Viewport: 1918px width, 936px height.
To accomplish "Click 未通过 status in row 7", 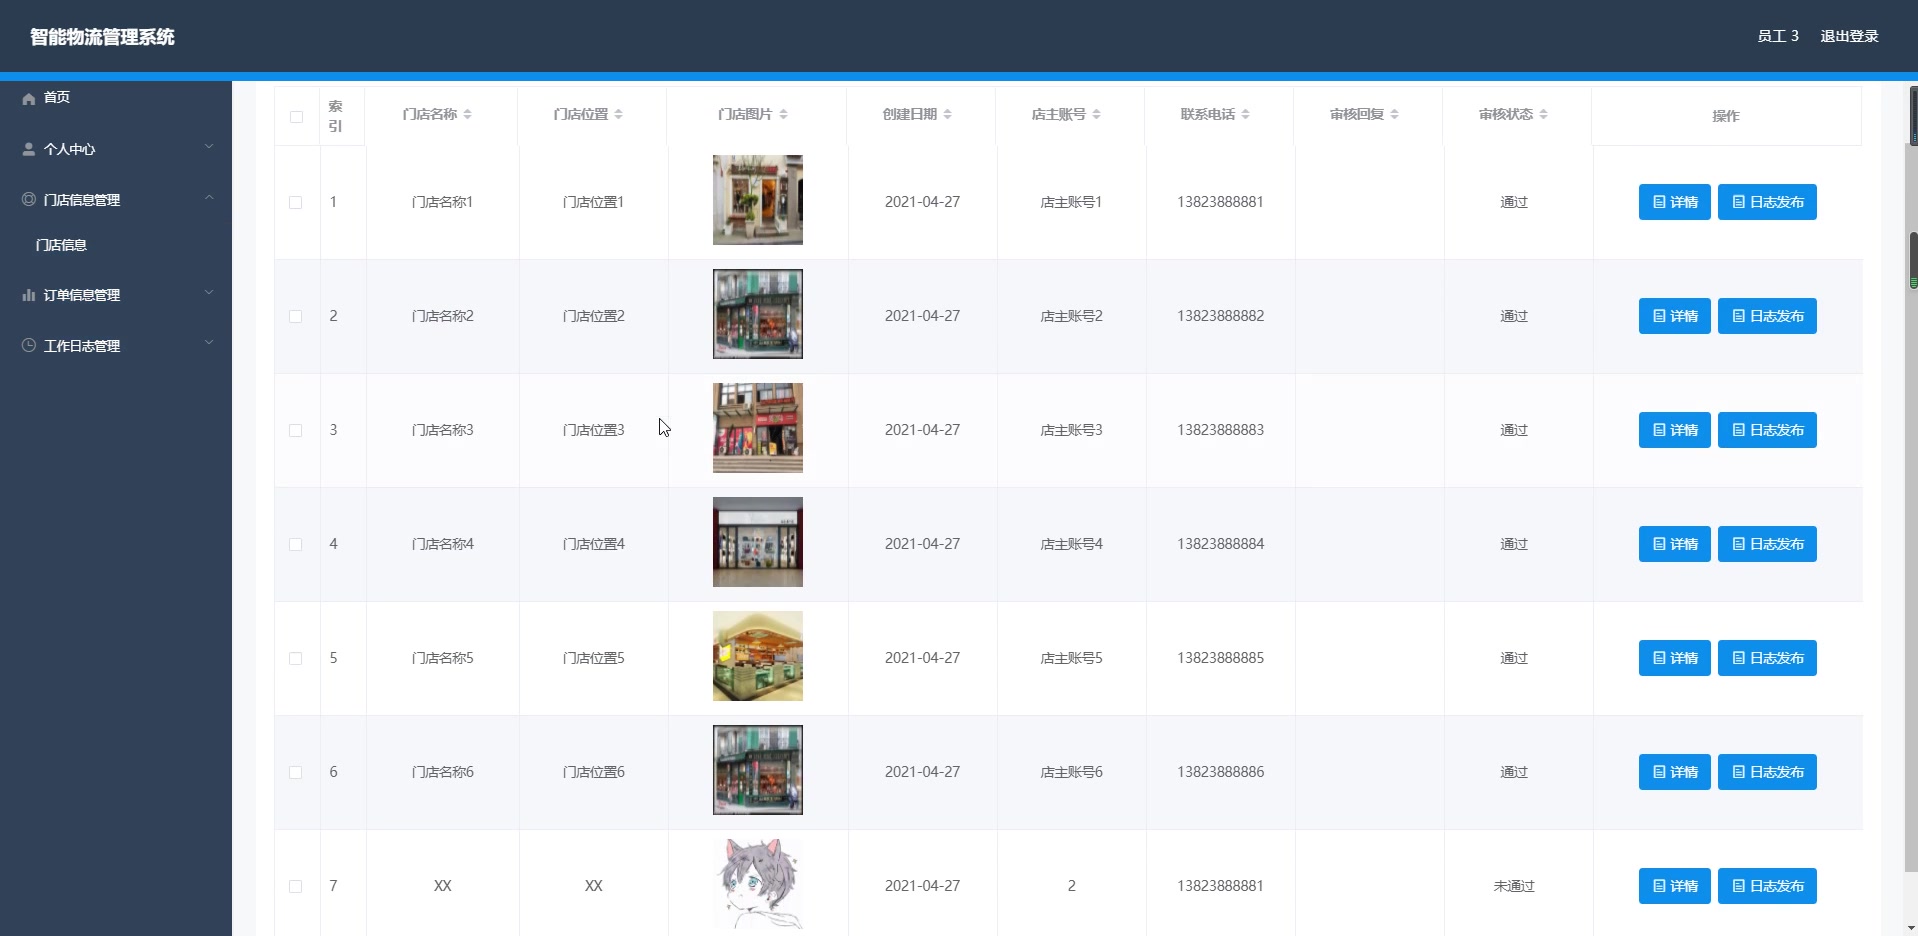I will coord(1514,886).
